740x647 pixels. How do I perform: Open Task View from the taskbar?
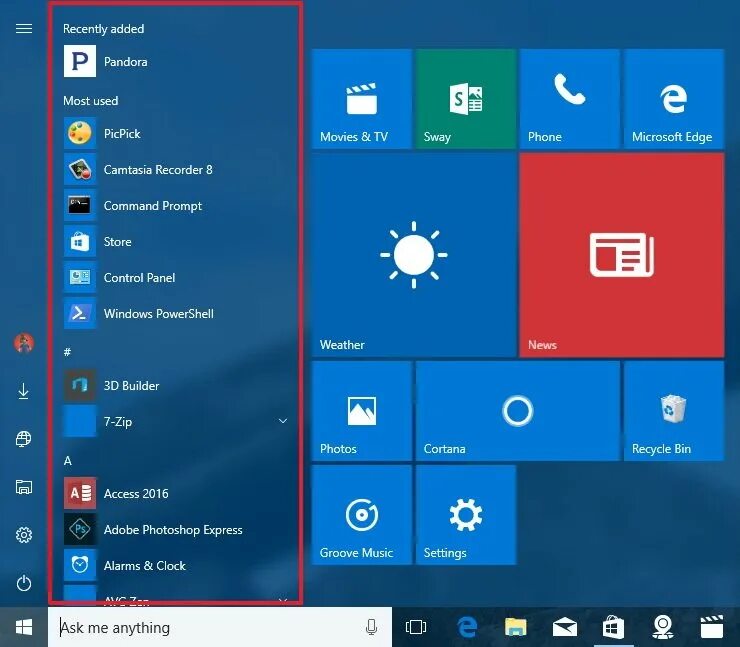pos(416,627)
